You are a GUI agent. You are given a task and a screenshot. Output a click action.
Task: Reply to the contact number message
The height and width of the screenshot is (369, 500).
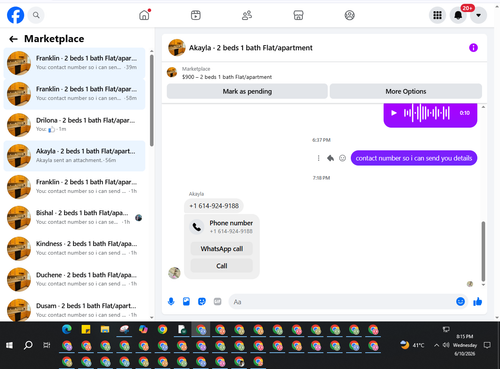pos(330,158)
